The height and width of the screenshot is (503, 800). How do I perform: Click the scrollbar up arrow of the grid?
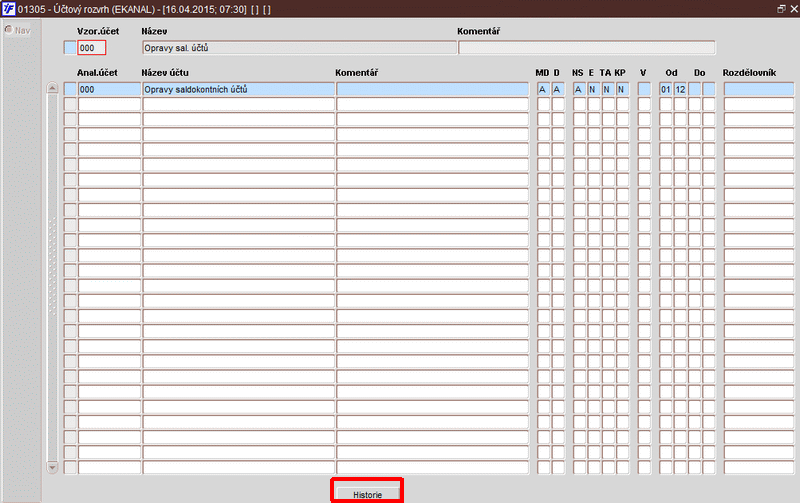[52, 88]
